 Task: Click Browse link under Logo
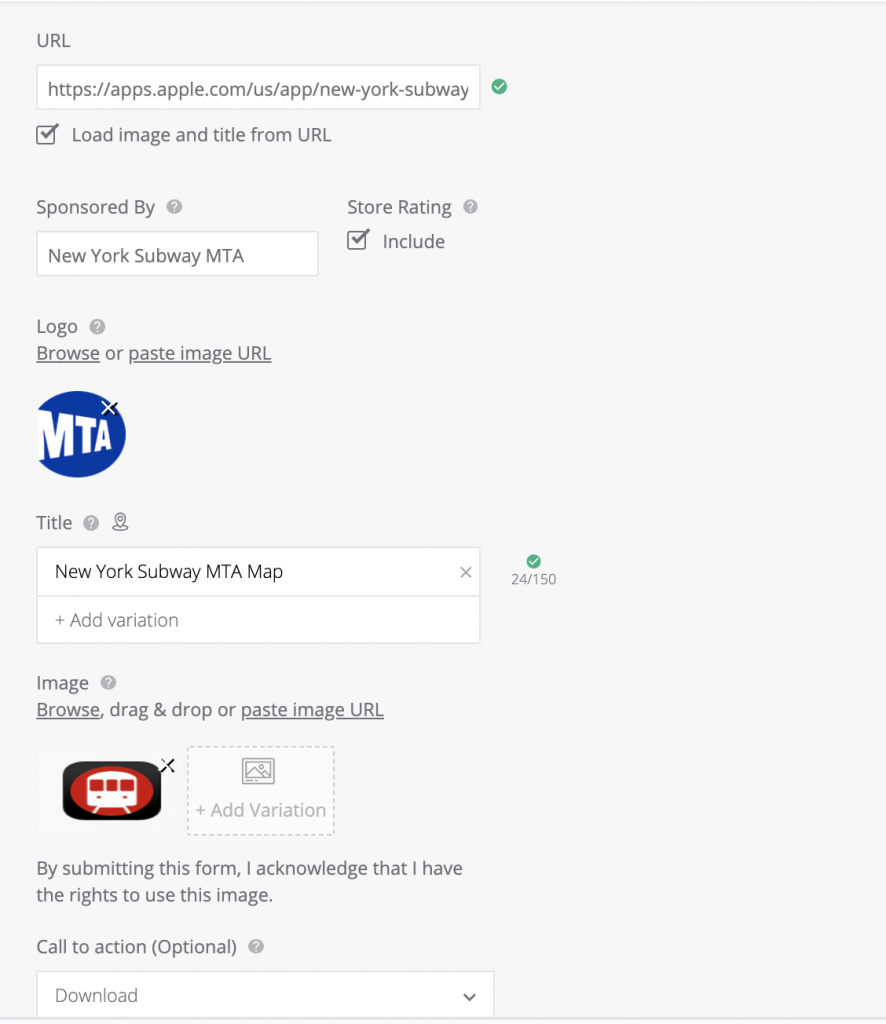point(68,353)
